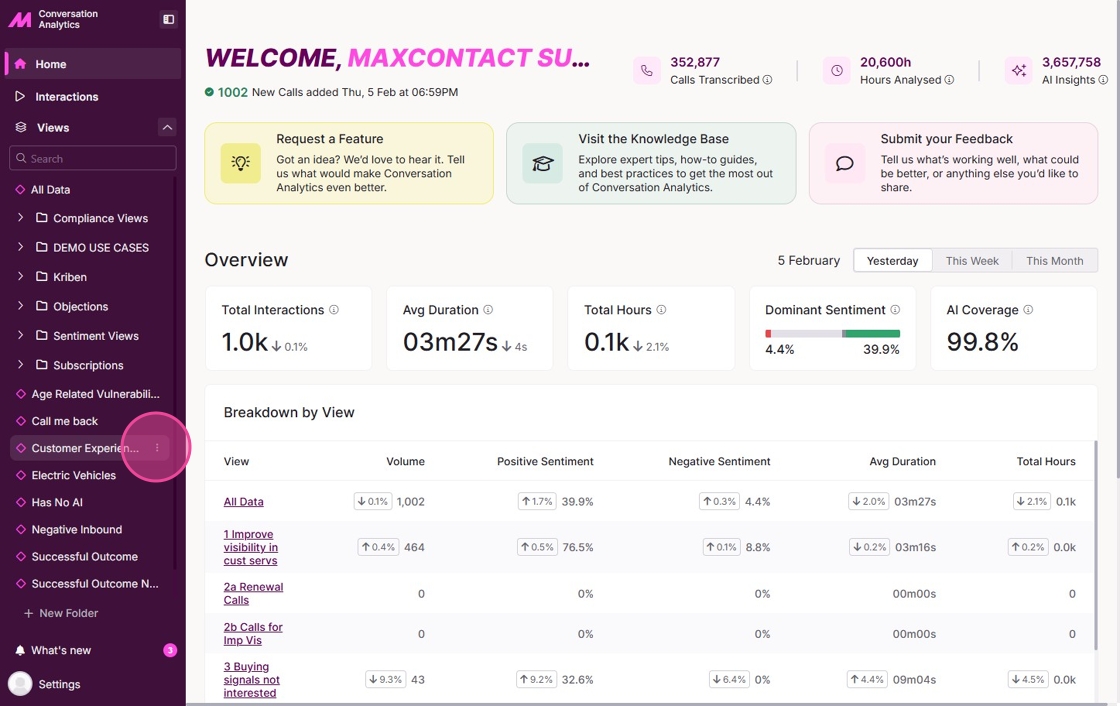Open Settings in the sidebar

click(59, 684)
